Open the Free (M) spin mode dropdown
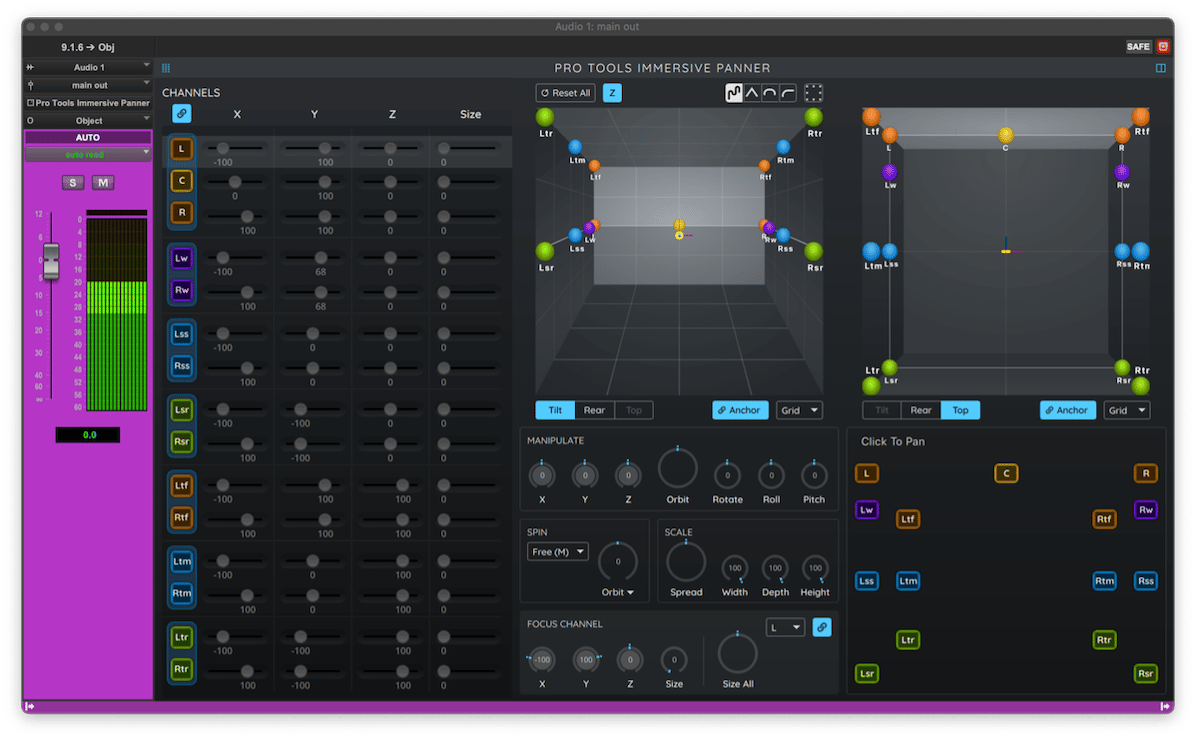Screen dimensions: 1200x741 558,552
